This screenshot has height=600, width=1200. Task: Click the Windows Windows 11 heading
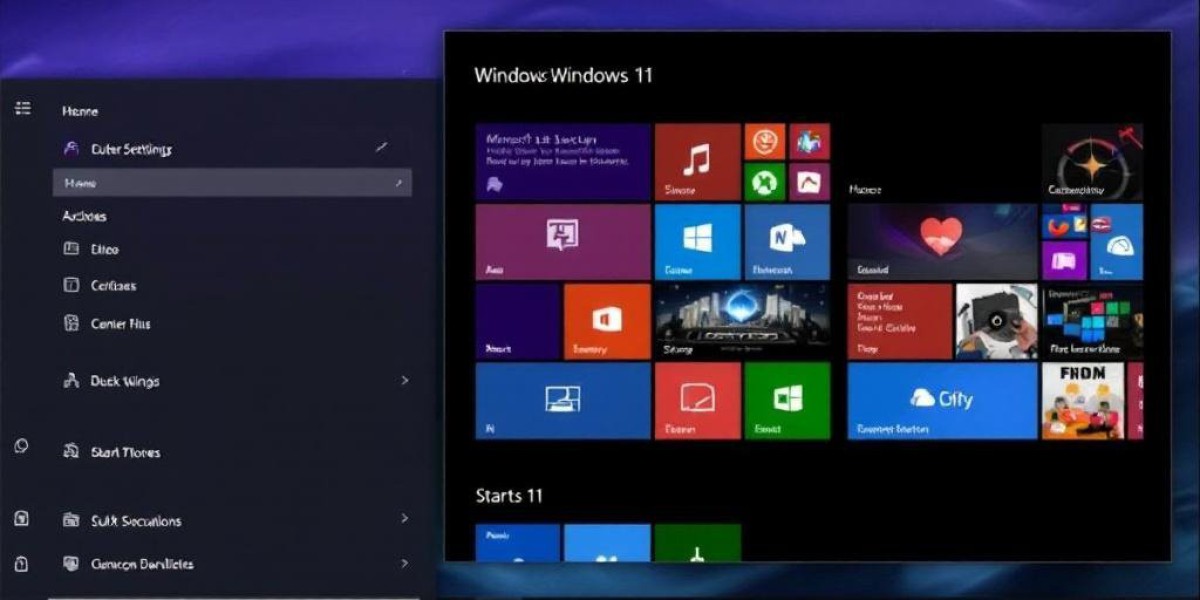click(563, 75)
